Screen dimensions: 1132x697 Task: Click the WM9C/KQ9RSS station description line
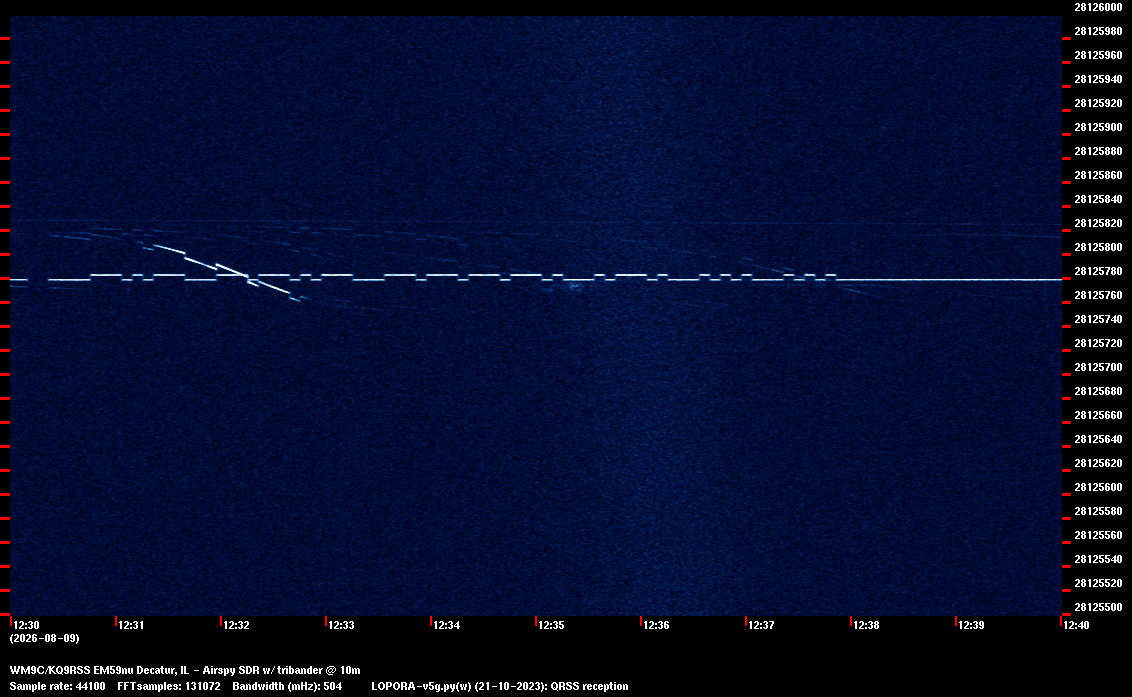185,670
